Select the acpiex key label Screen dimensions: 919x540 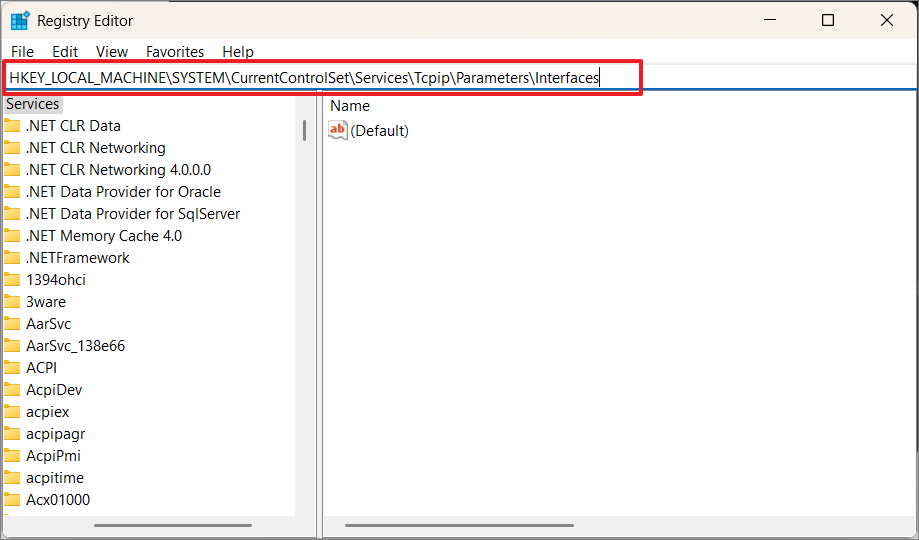47,412
